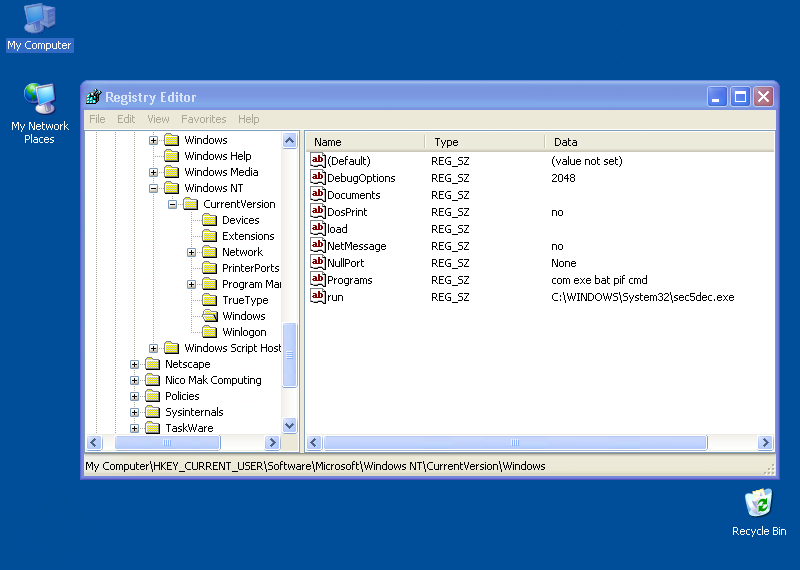Click tree pane scroll up arrow
This screenshot has height=570, width=800.
point(289,140)
